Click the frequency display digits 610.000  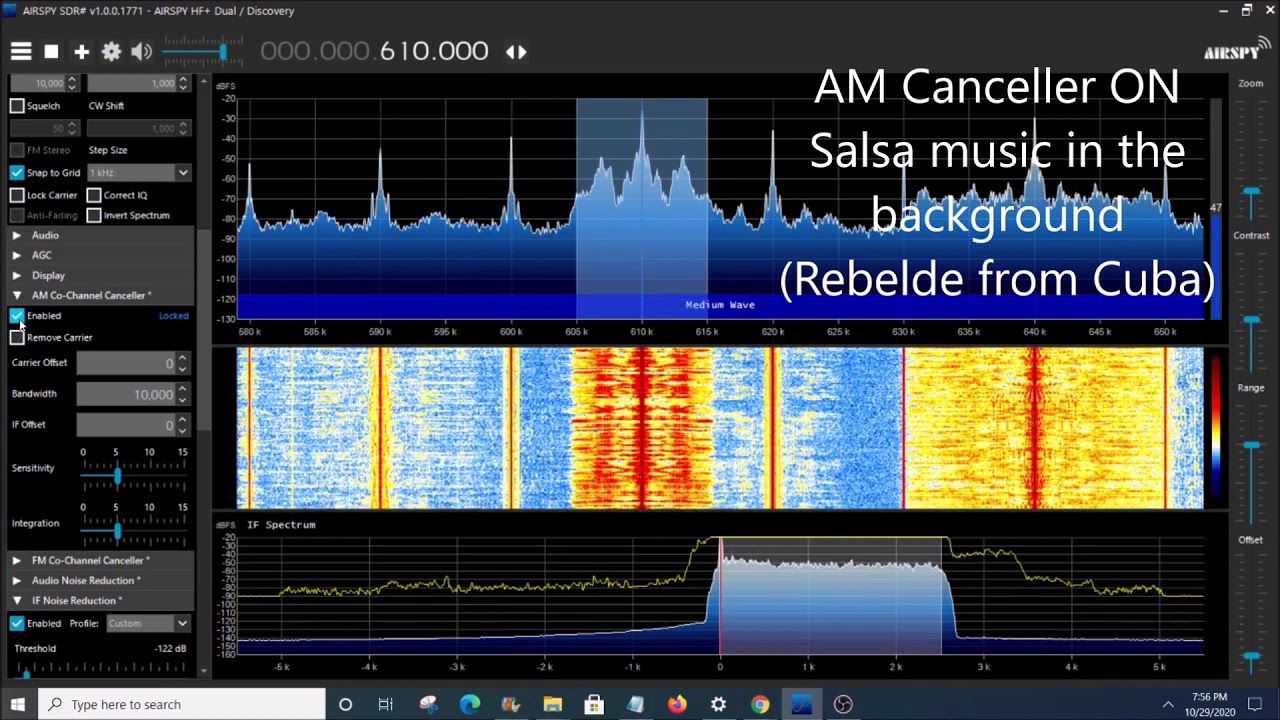click(x=434, y=51)
